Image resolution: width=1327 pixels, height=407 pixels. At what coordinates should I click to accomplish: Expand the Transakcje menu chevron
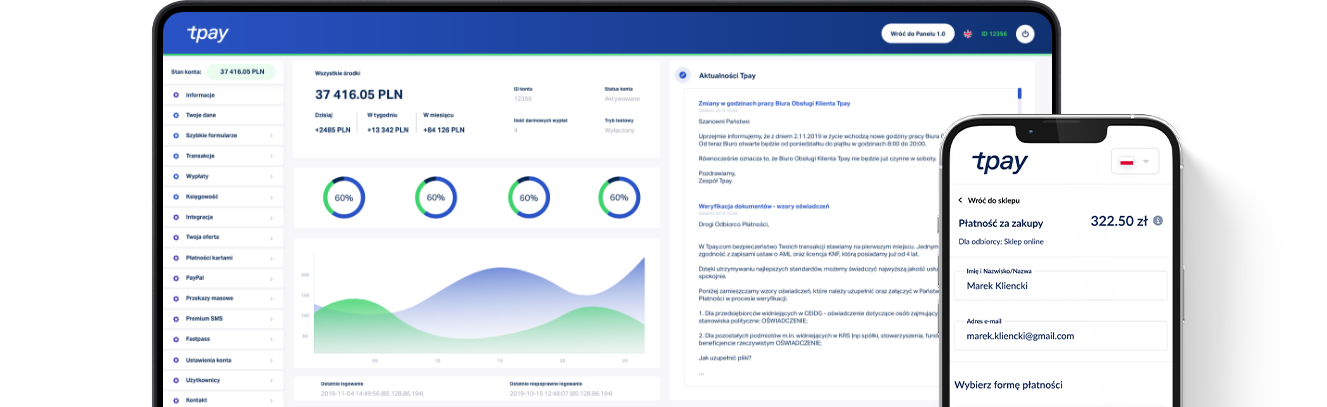click(271, 156)
